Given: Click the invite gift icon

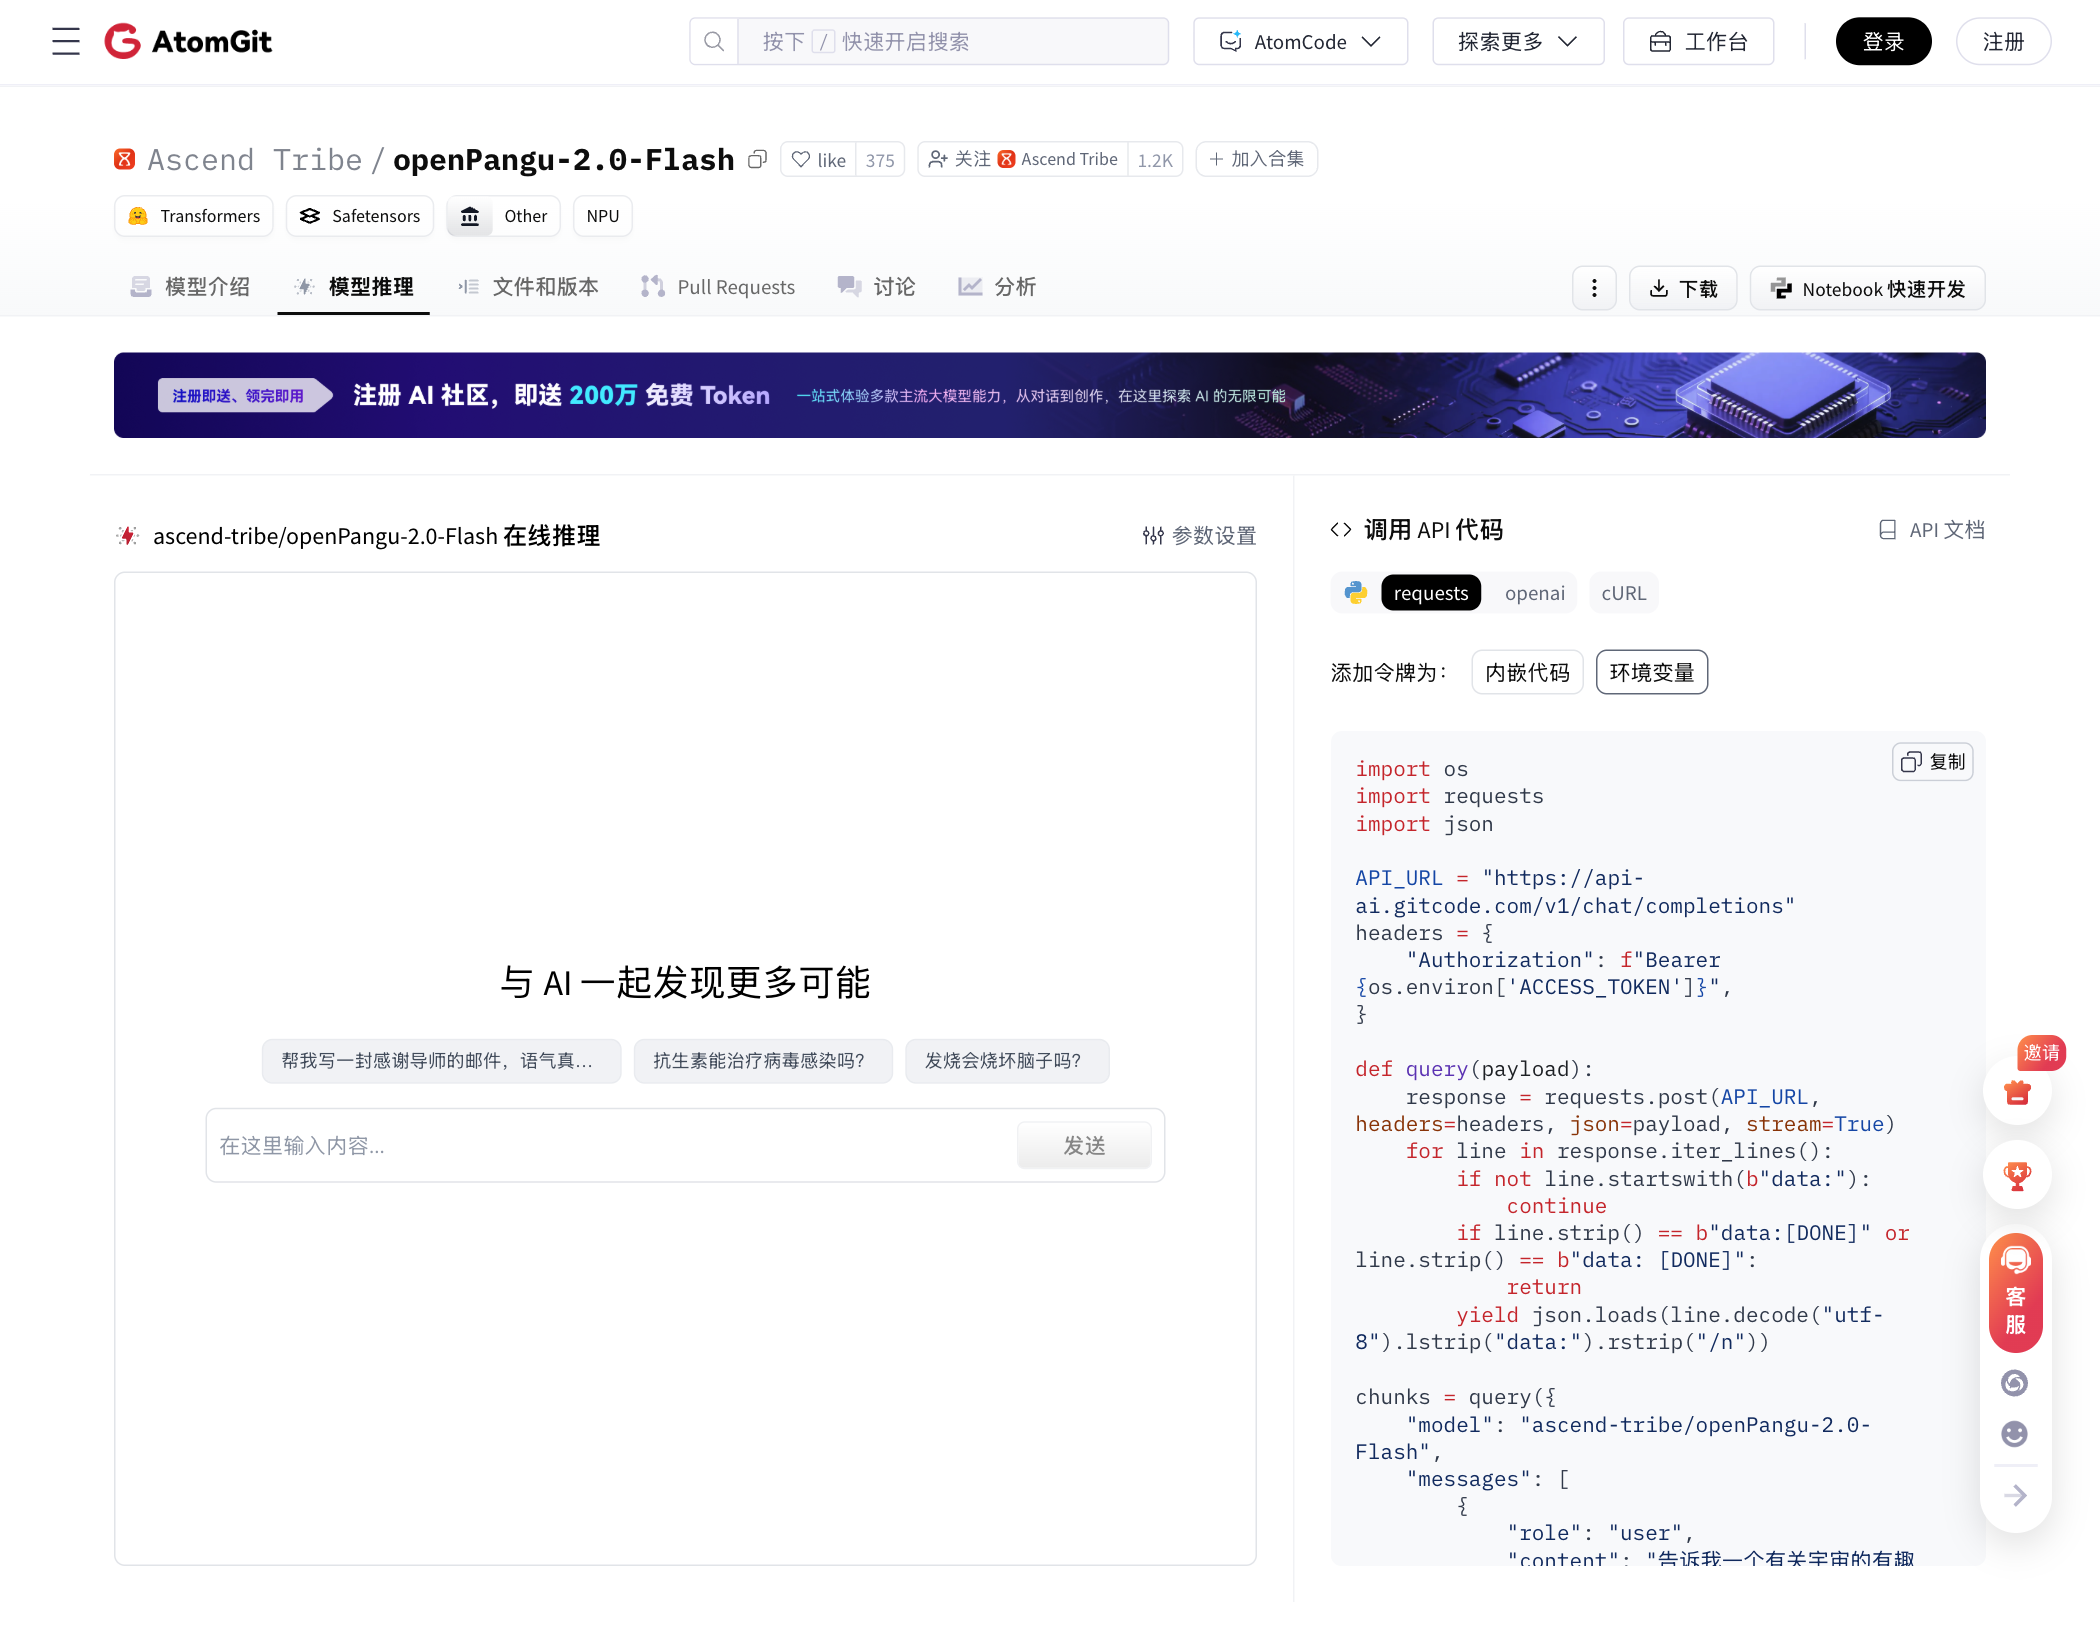Looking at the screenshot, I should tap(2017, 1092).
